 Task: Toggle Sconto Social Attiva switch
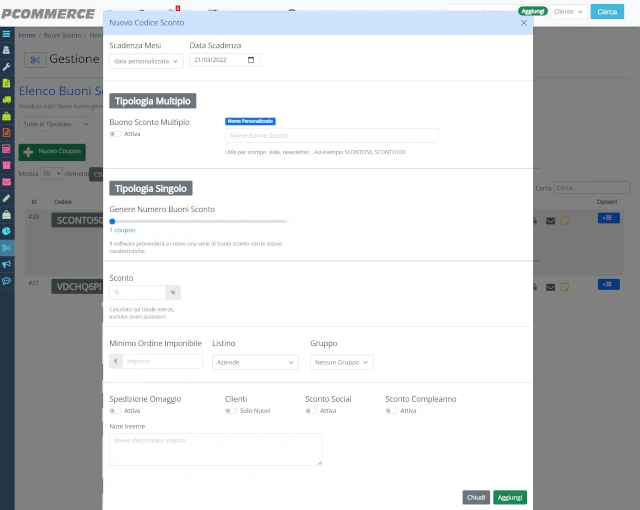tap(311, 411)
